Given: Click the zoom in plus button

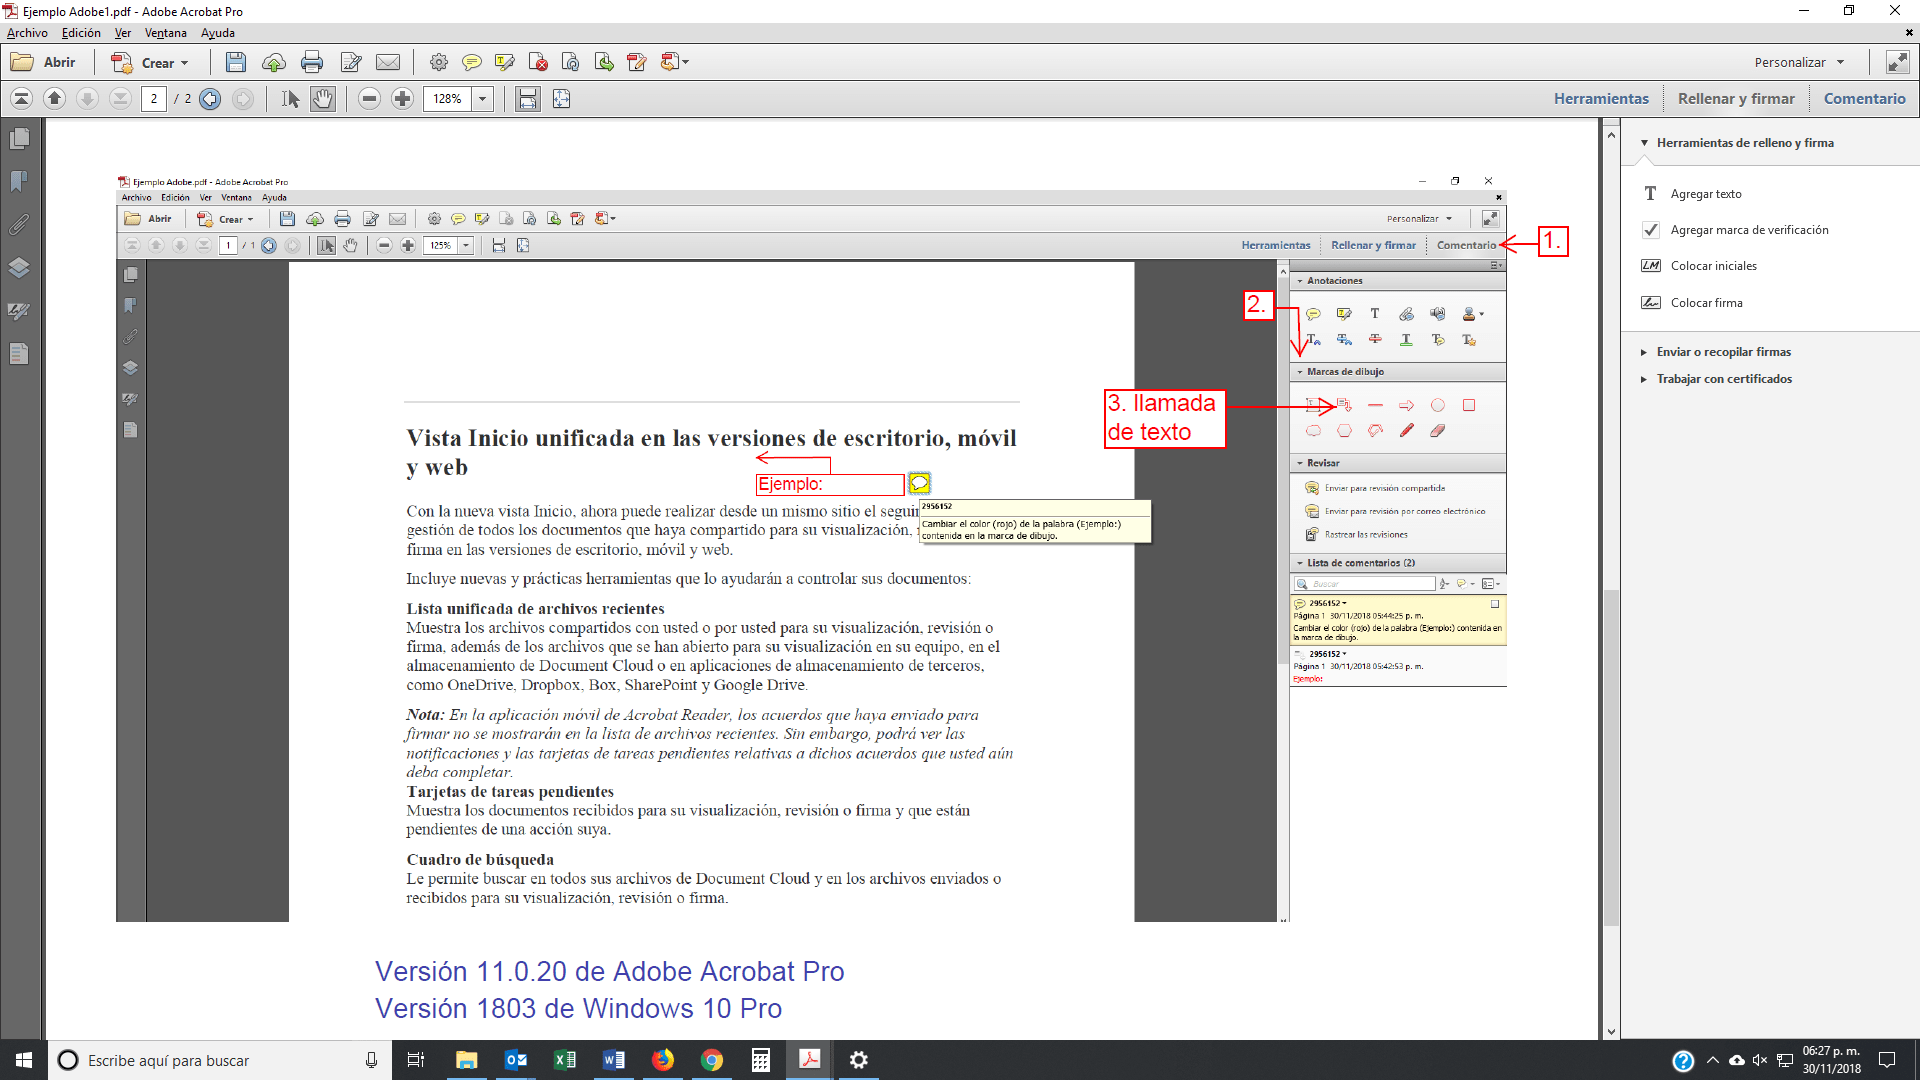Looking at the screenshot, I should pos(402,98).
